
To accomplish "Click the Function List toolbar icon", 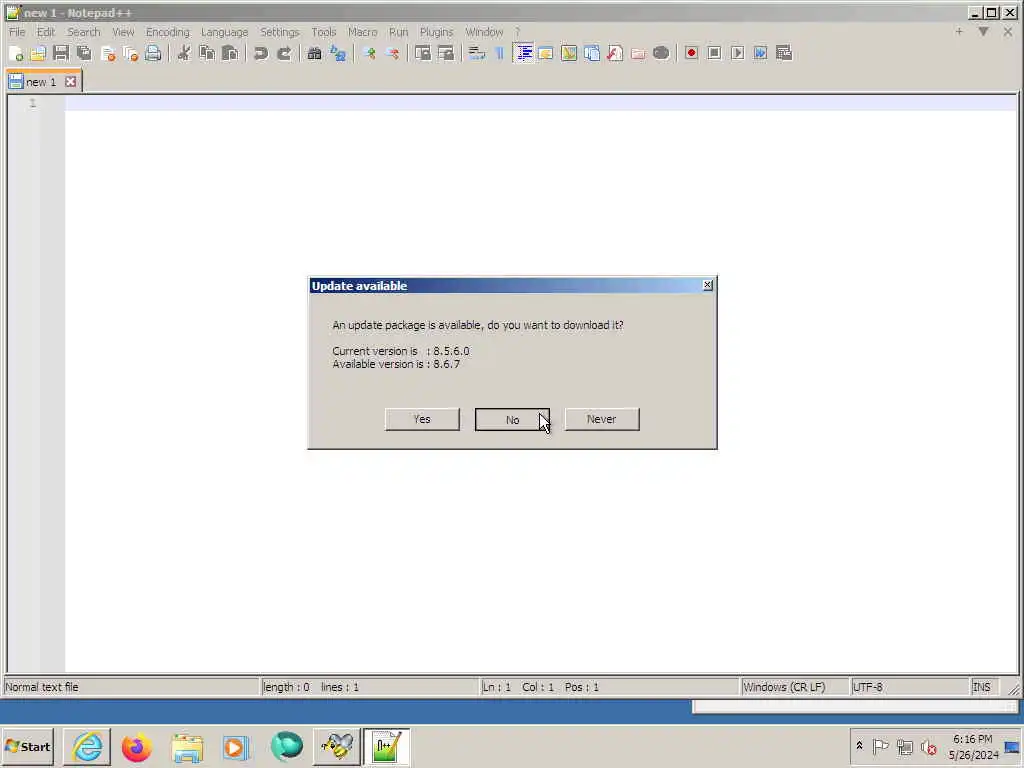I will click(615, 54).
